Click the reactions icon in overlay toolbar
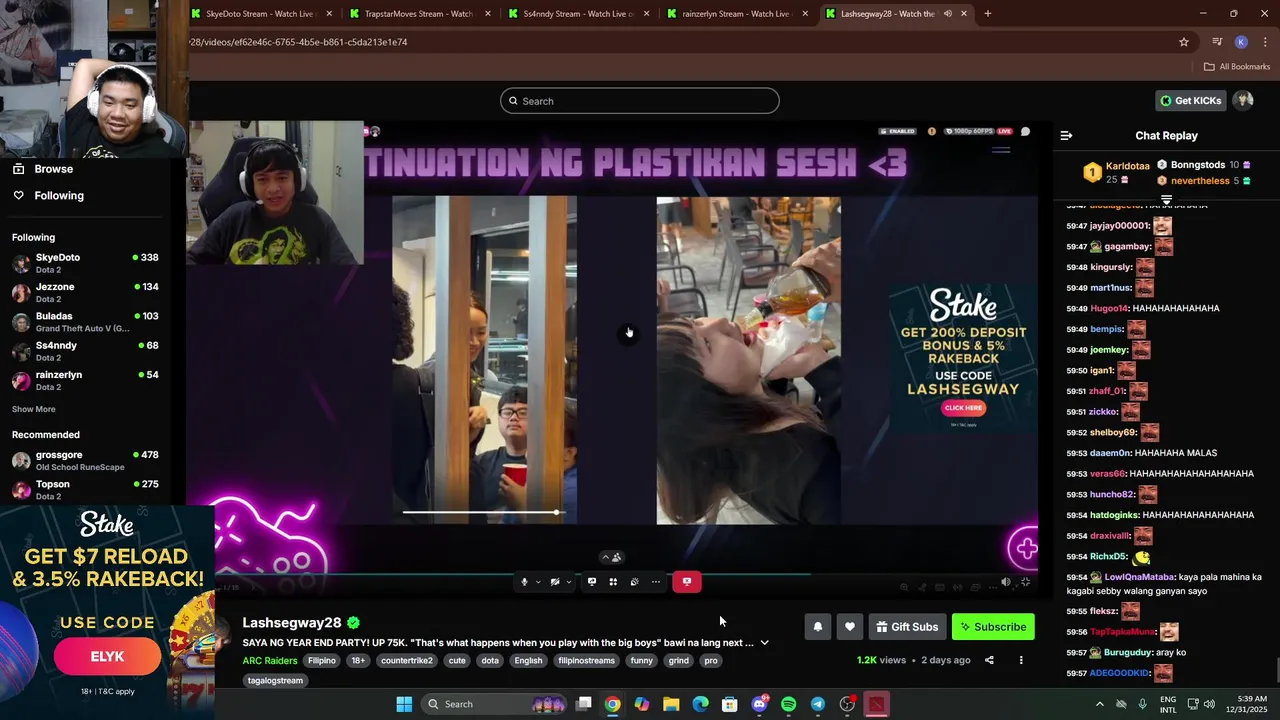This screenshot has height=720, width=1280. 634,582
